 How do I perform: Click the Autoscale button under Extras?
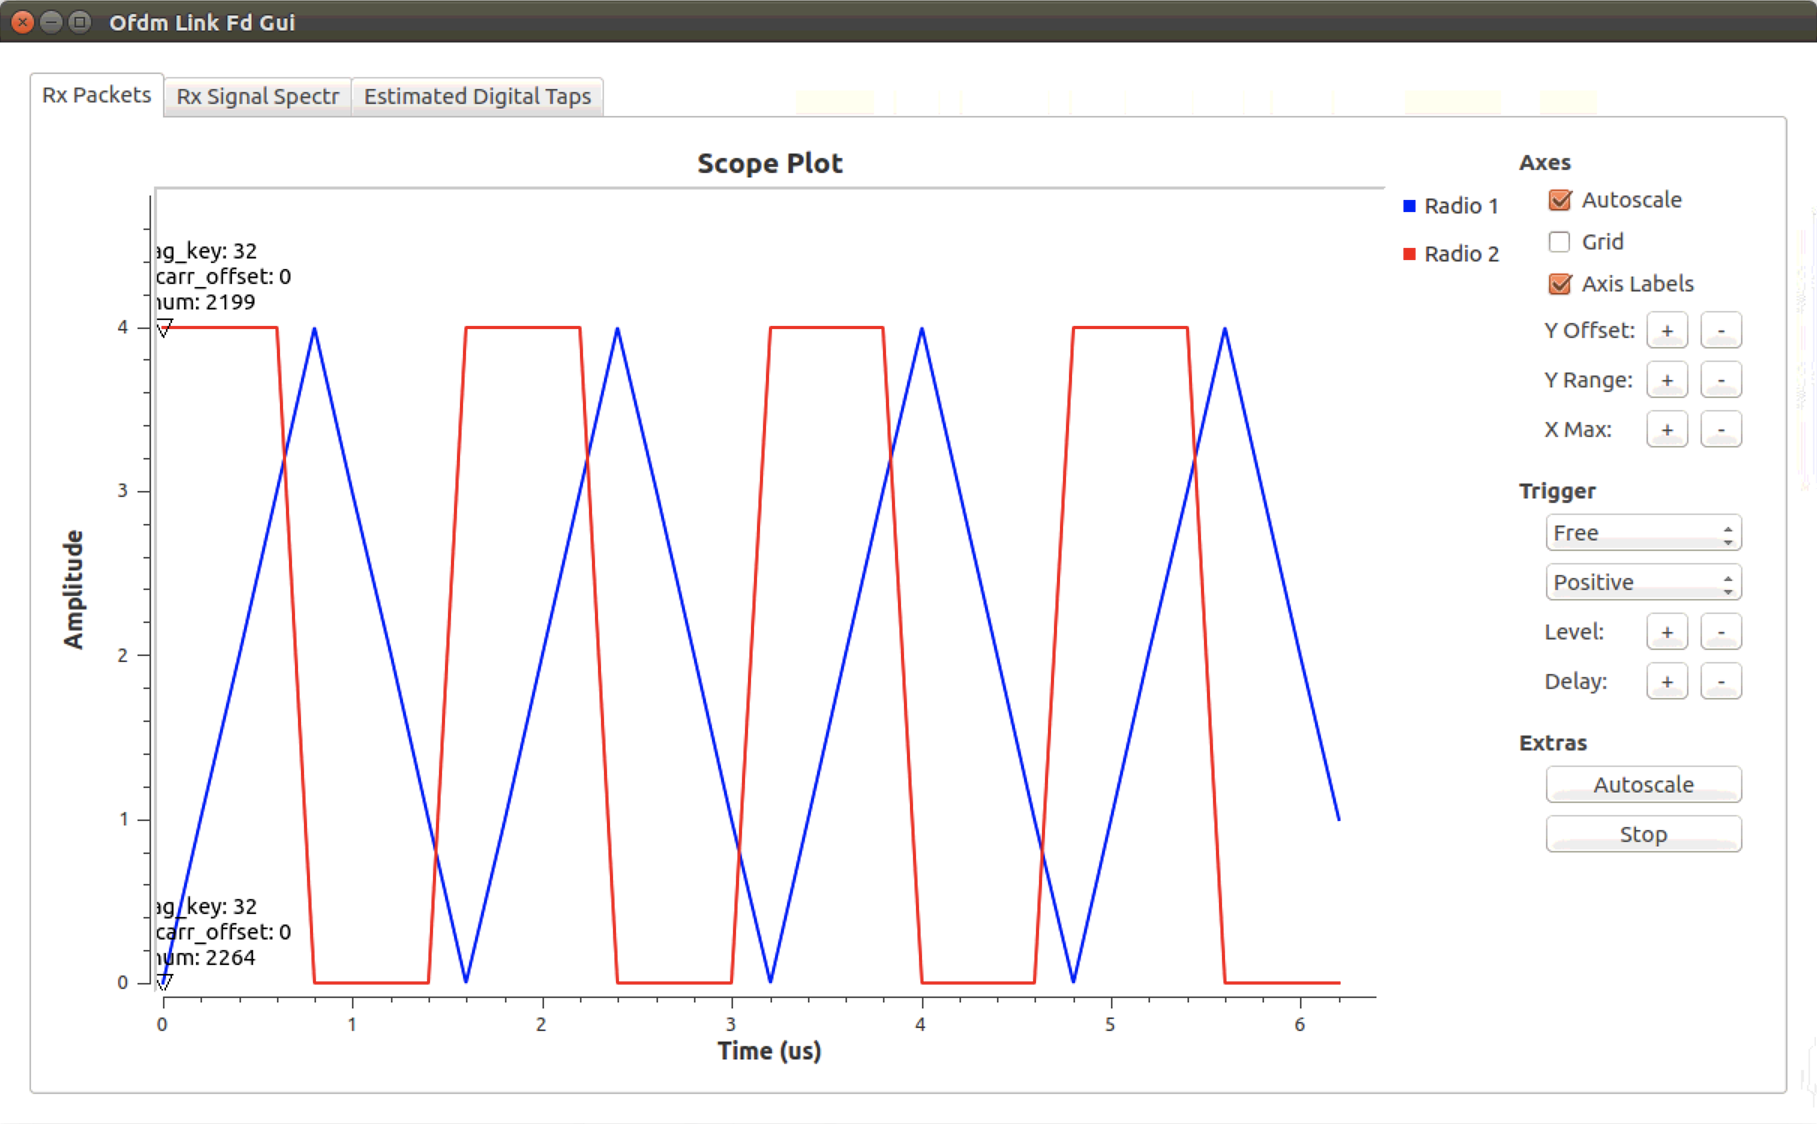pyautogui.click(x=1642, y=785)
